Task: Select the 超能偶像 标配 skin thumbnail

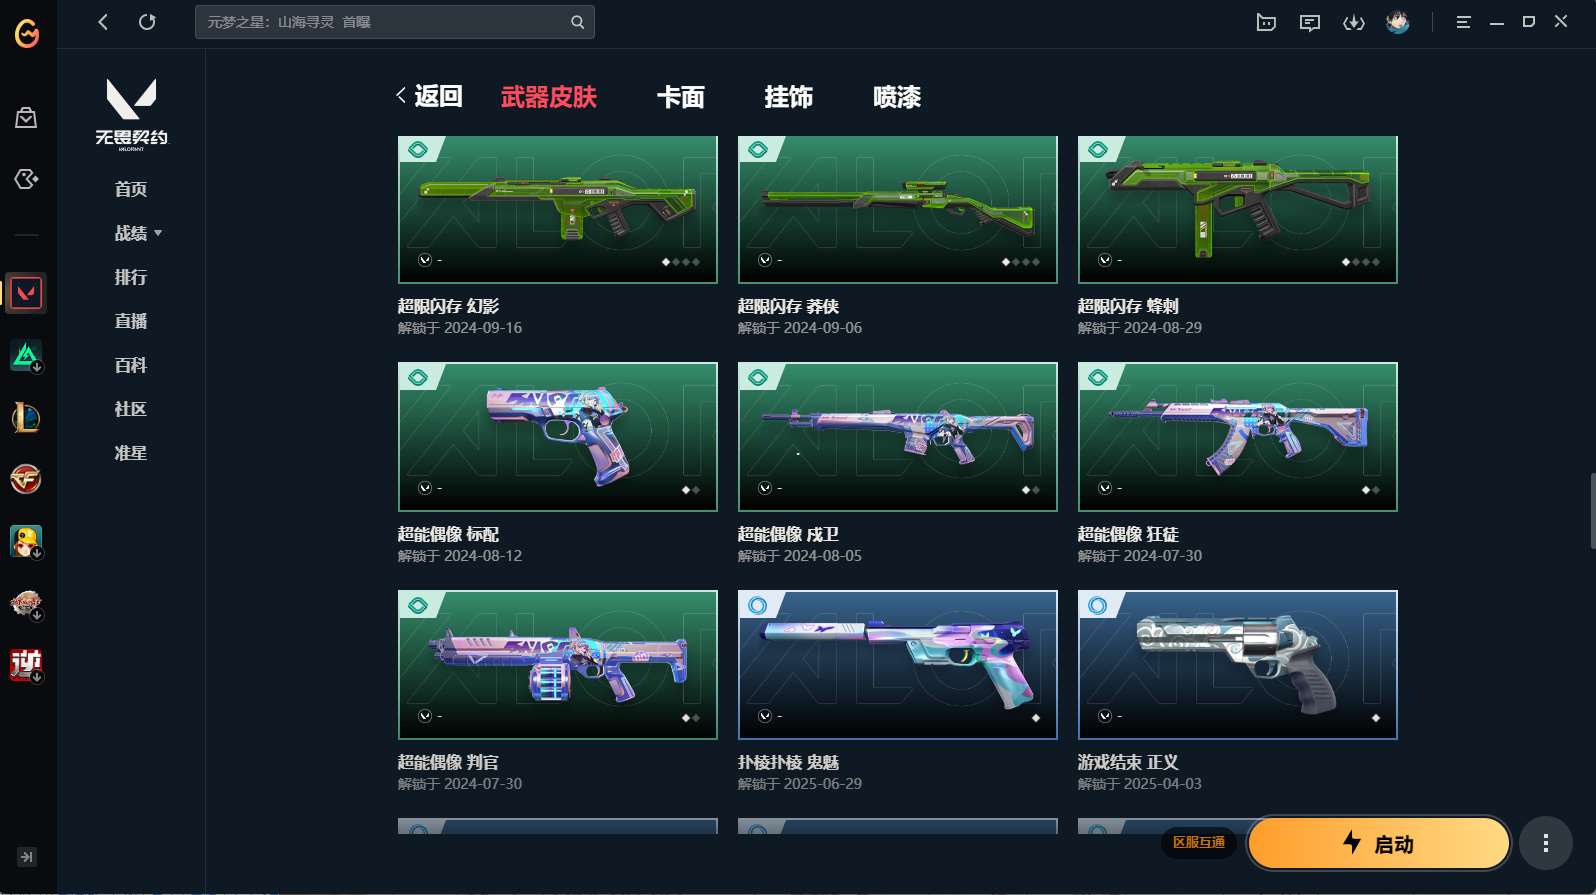Action: pos(558,437)
